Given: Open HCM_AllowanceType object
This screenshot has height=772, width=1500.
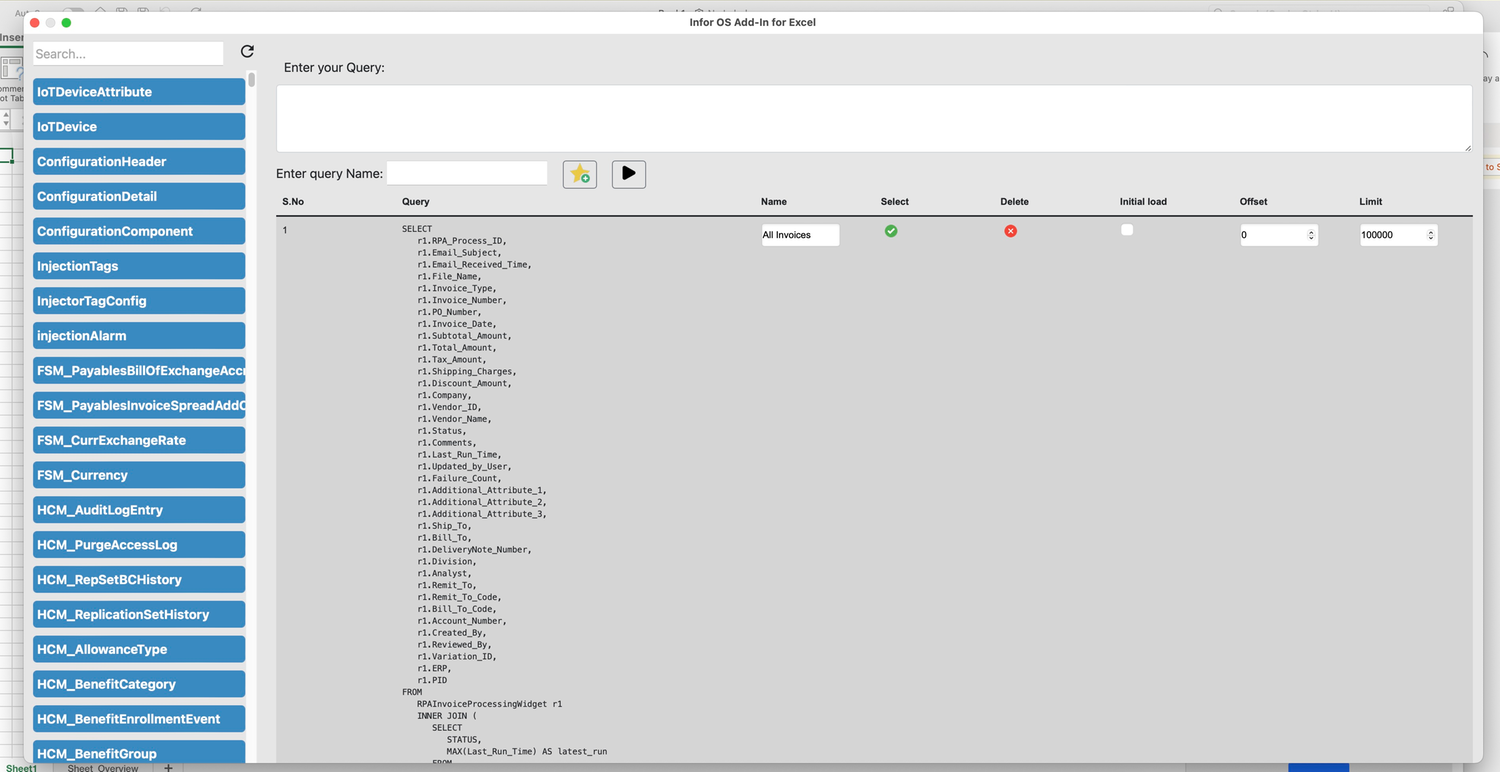Looking at the screenshot, I should 139,649.
